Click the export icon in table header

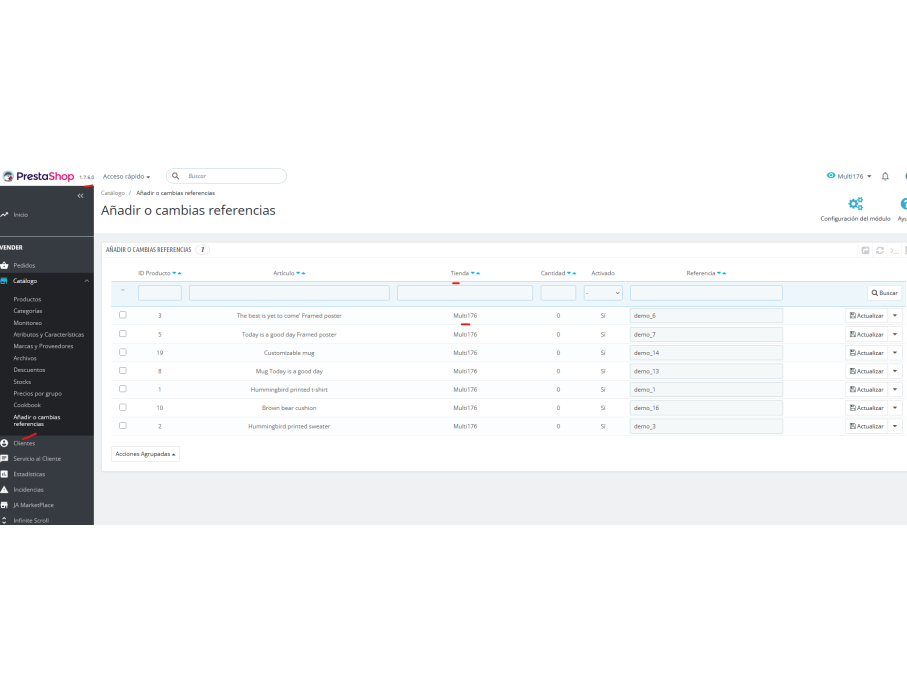tap(865, 250)
